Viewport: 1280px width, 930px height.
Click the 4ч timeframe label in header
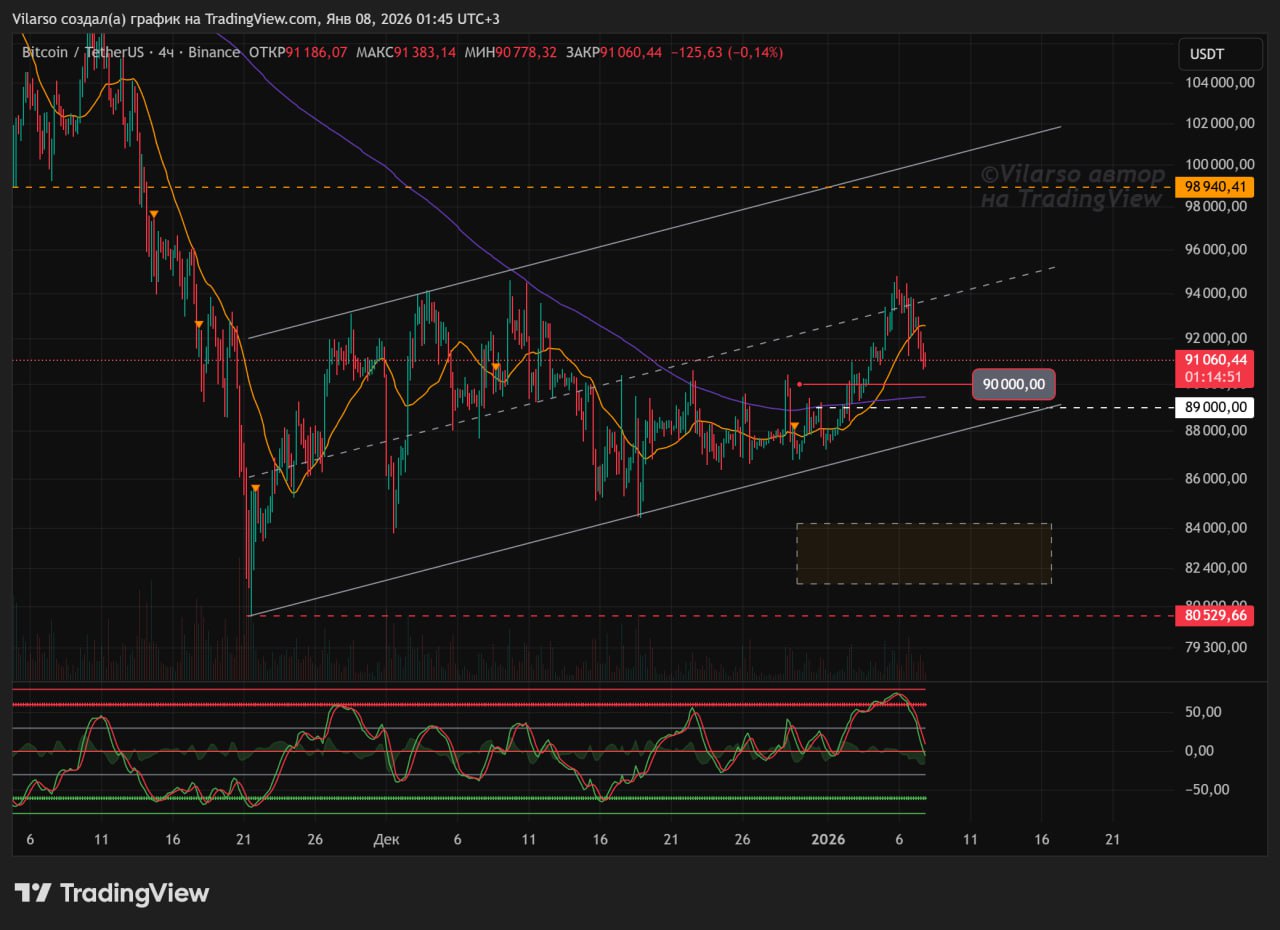click(x=166, y=52)
